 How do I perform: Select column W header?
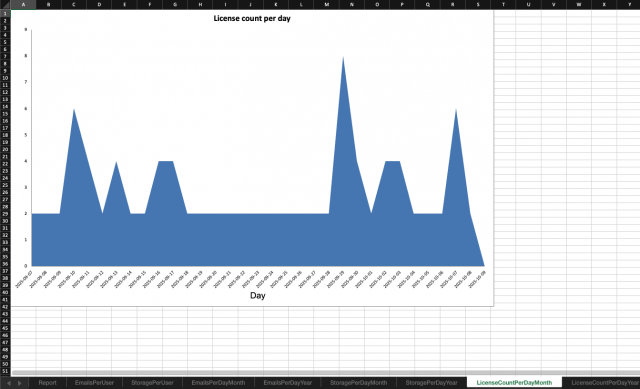pos(579,4)
